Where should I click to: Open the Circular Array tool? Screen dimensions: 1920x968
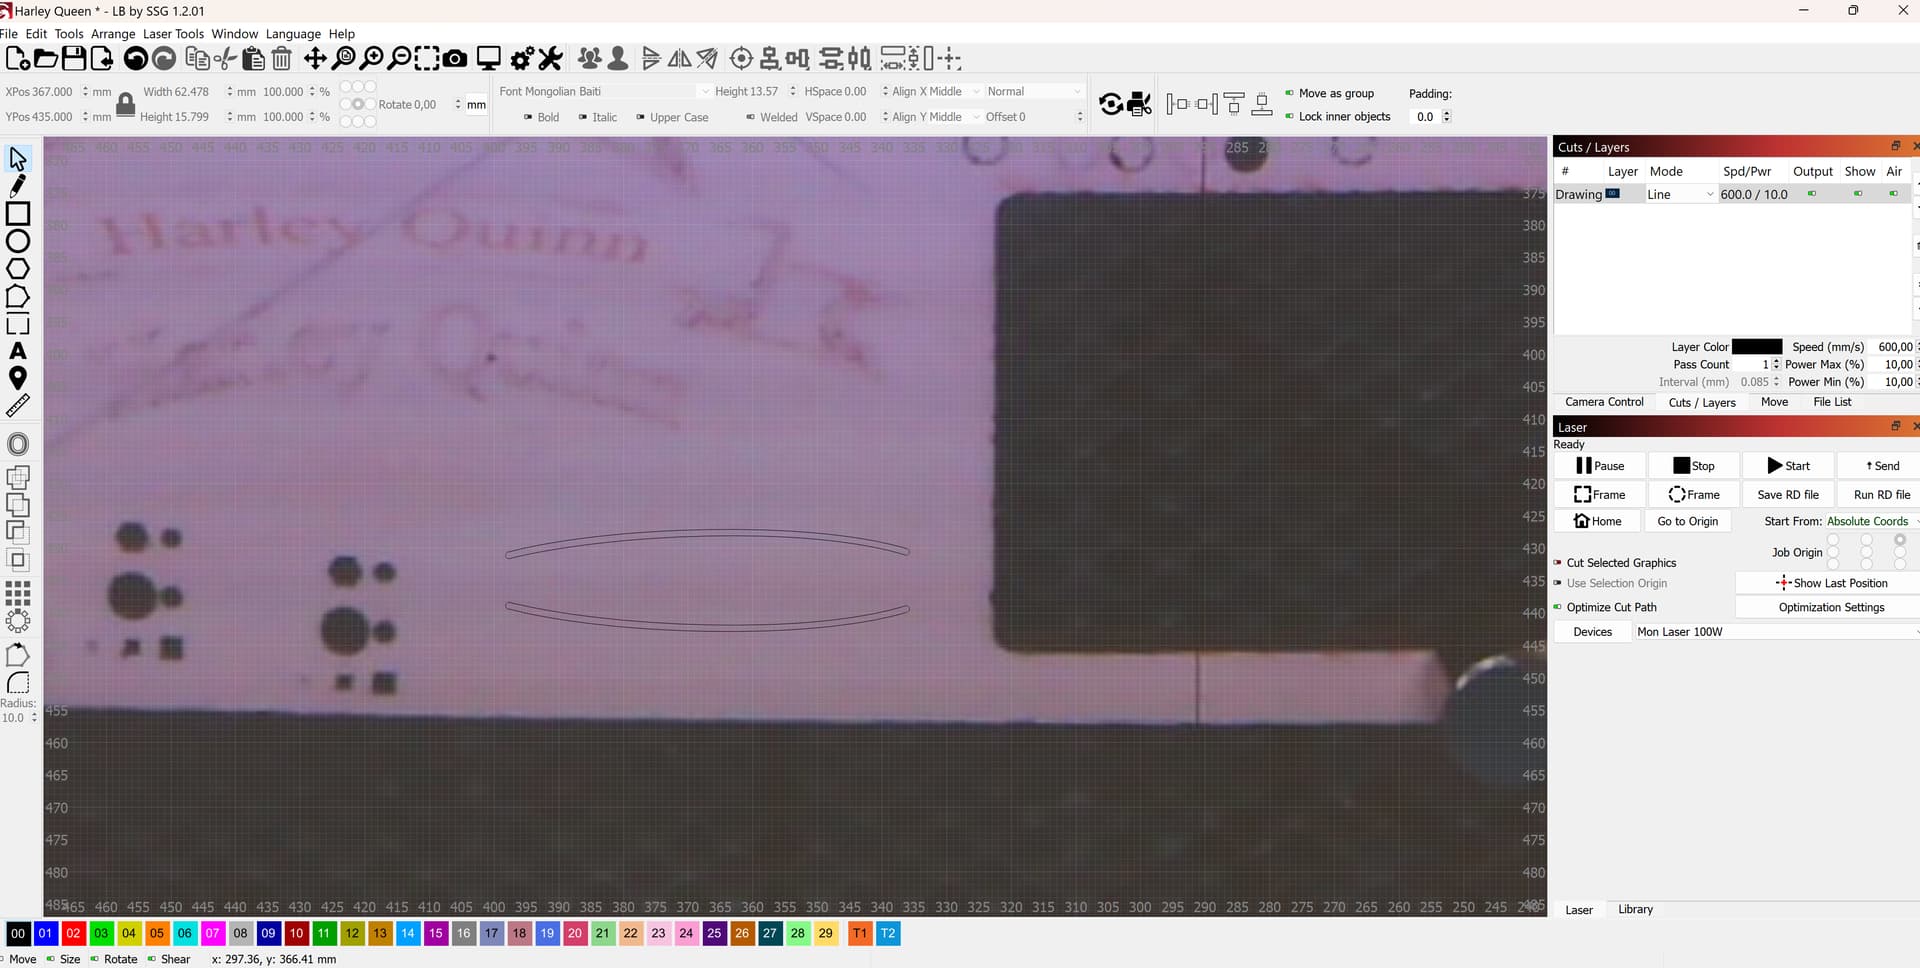coord(18,621)
